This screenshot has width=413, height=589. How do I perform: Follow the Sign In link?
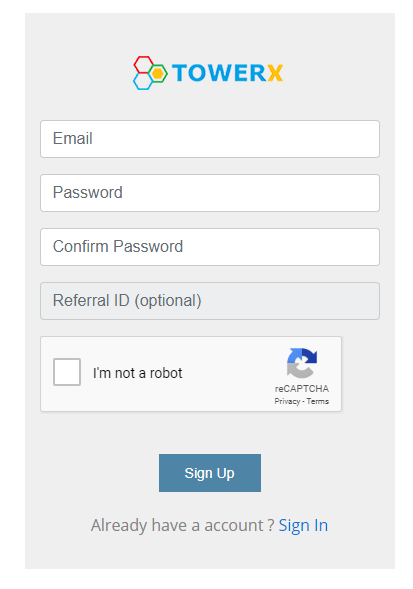tap(303, 525)
